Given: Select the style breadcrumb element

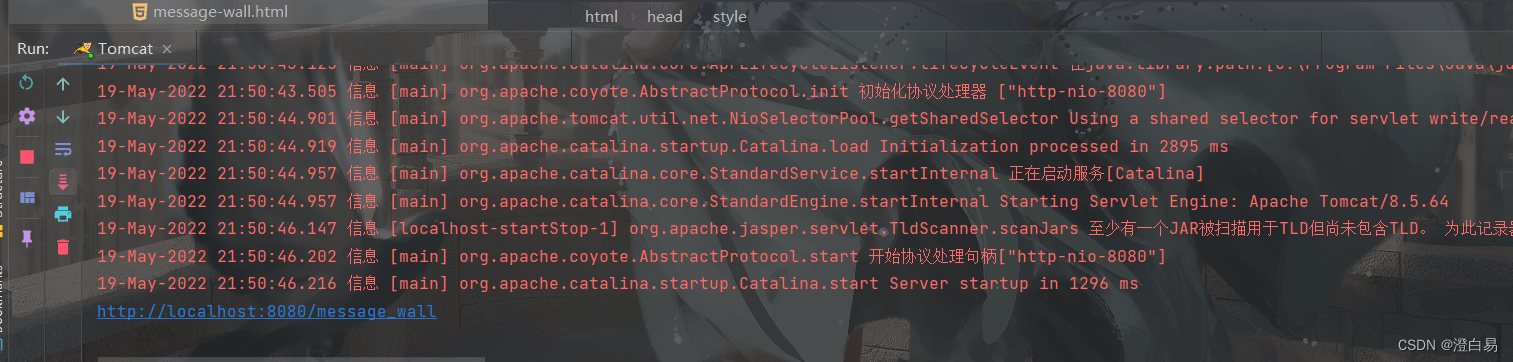Looking at the screenshot, I should 729,16.
